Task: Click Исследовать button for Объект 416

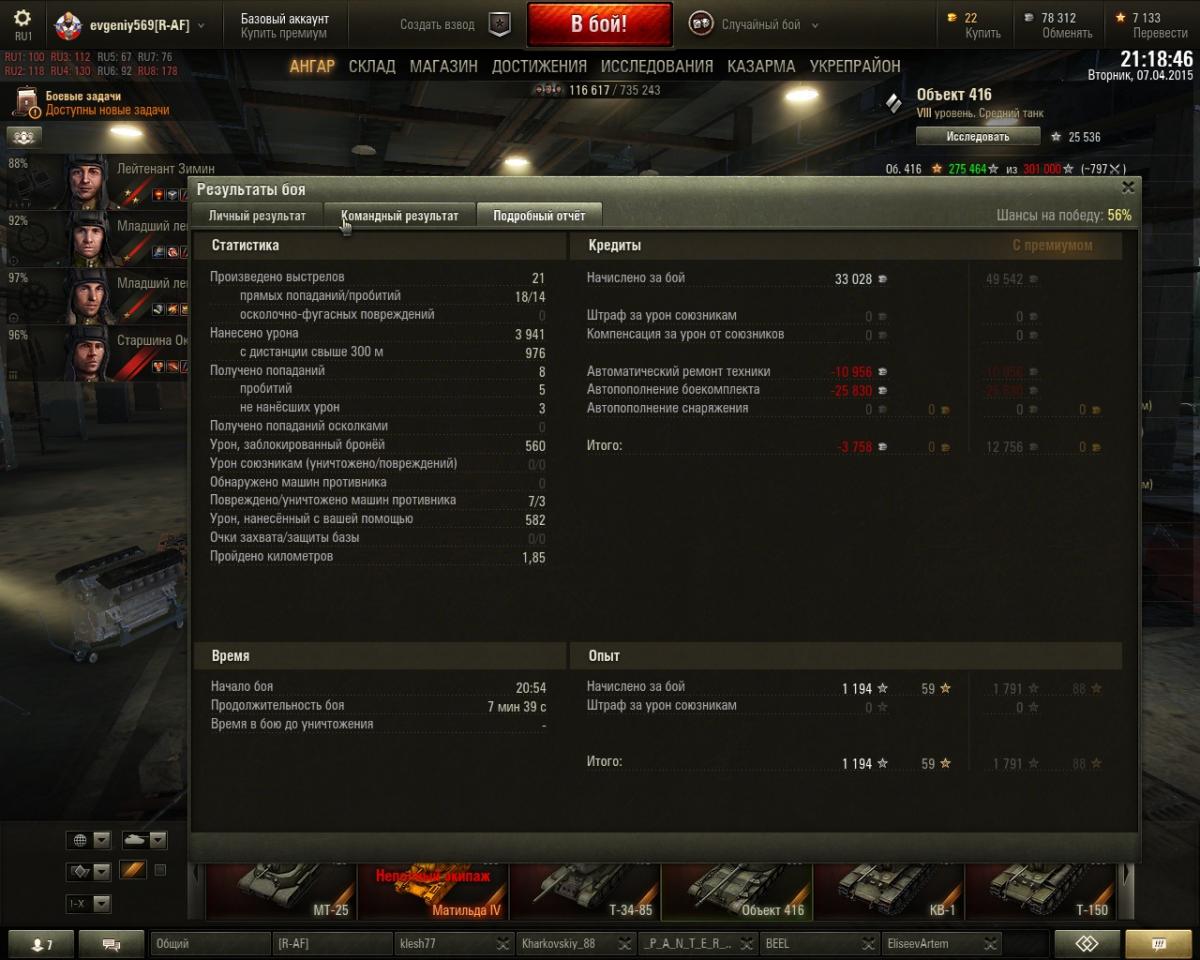Action: (x=978, y=136)
